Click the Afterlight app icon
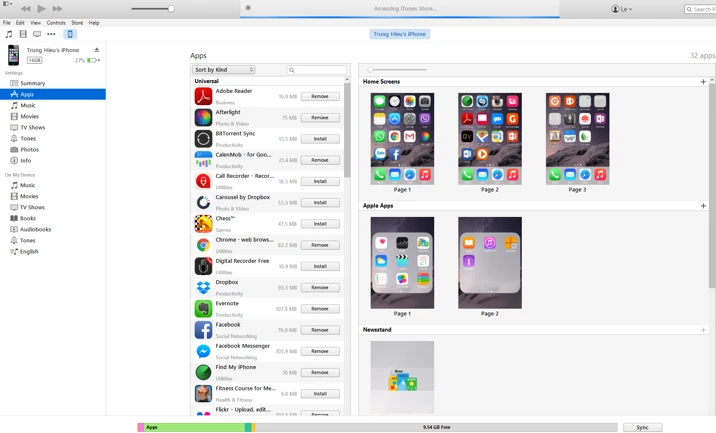The image size is (716, 433). click(x=203, y=118)
